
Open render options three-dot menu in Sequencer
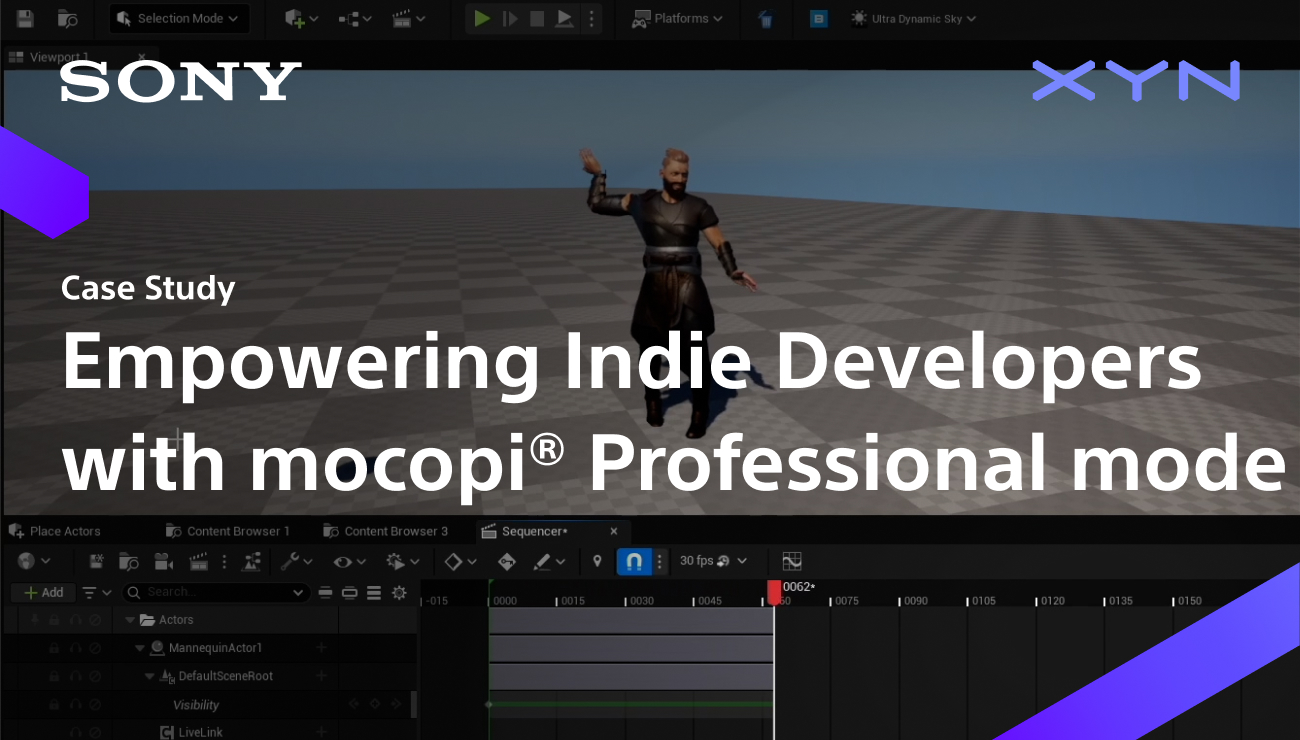coord(224,561)
